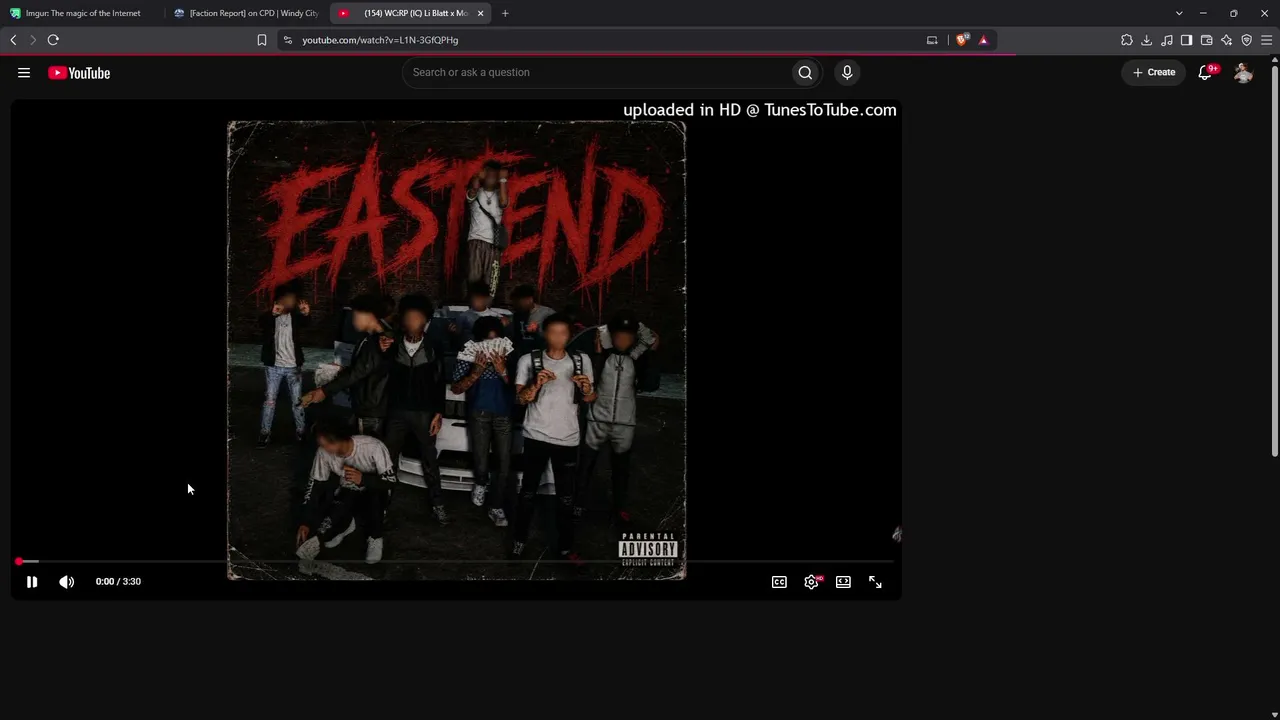Switch to the Faction Report tab

(246, 13)
